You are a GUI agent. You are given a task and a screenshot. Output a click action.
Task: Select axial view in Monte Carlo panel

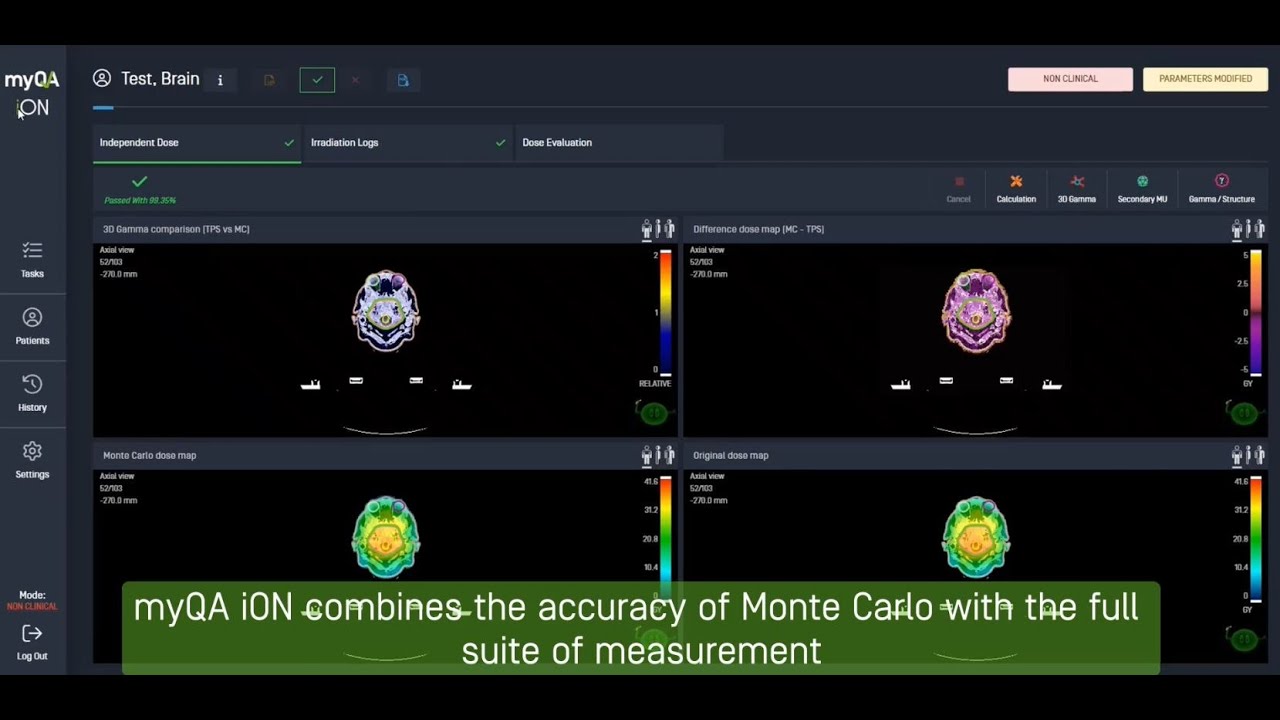click(647, 455)
